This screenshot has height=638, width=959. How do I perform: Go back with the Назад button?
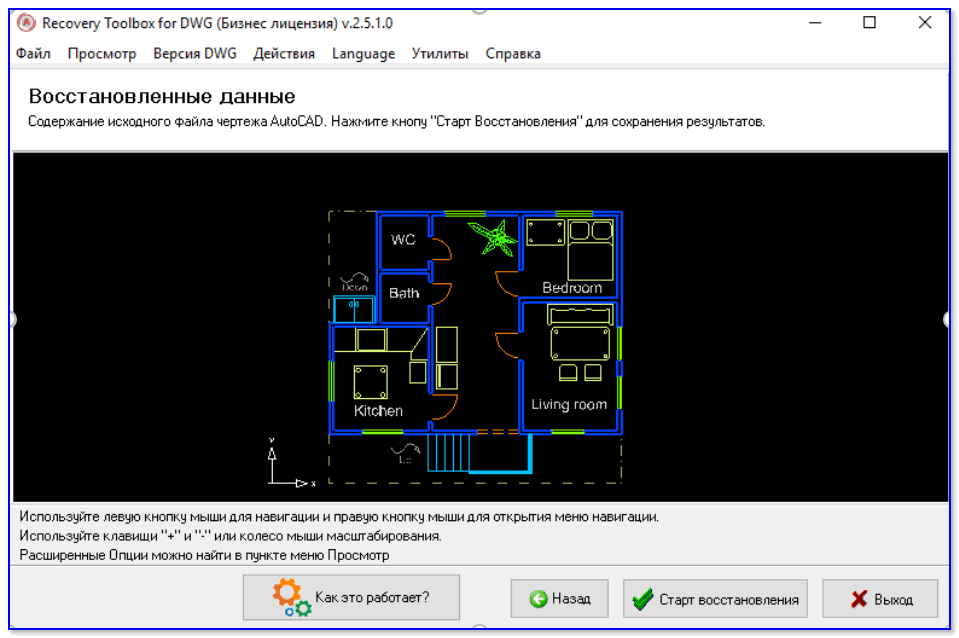click(x=560, y=598)
